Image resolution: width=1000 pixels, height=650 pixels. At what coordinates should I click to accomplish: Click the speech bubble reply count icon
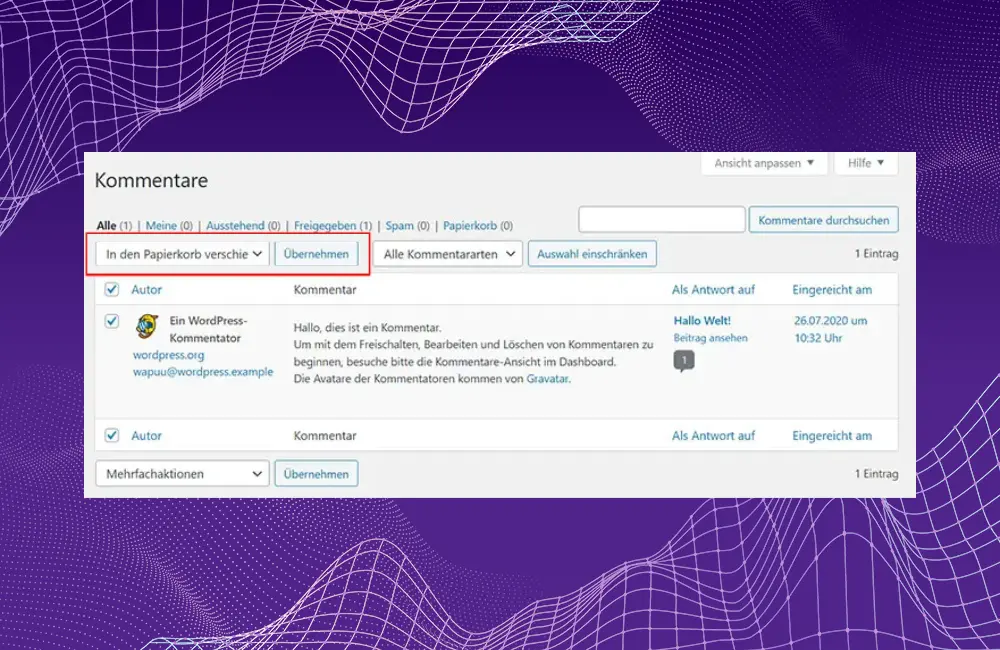point(684,360)
